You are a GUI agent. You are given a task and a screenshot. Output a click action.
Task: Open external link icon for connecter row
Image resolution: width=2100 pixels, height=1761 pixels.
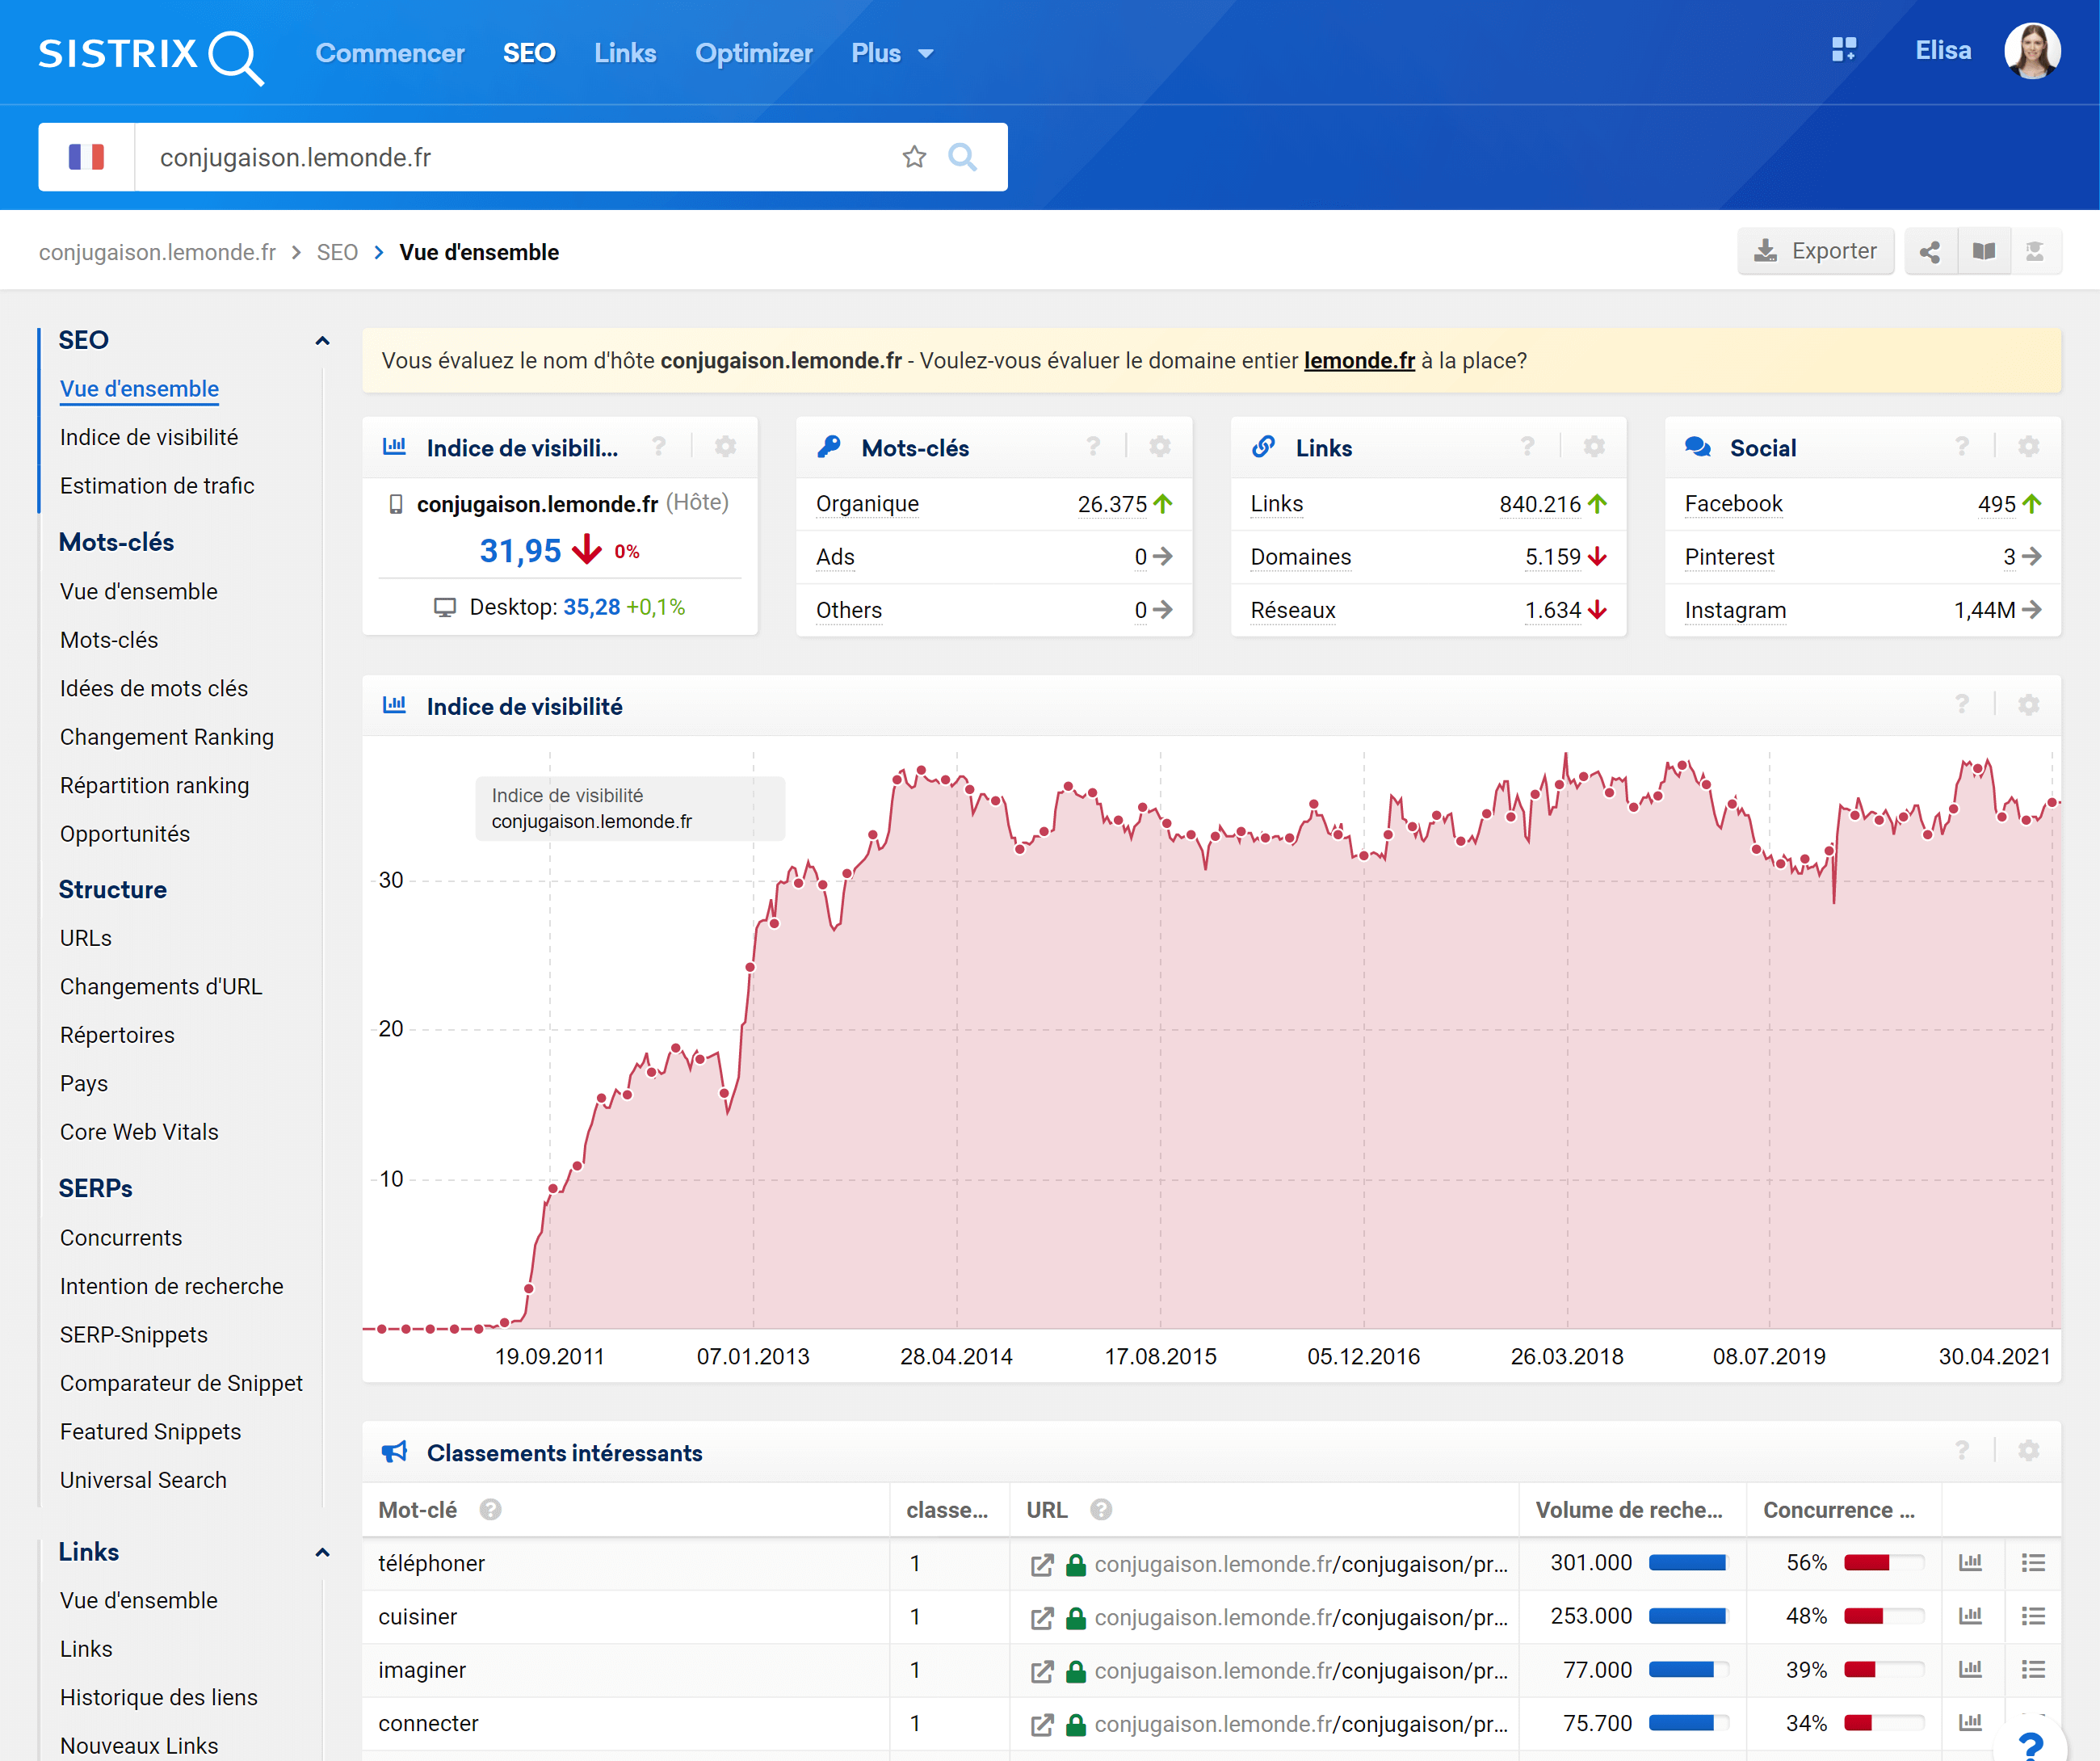[x=1041, y=1724]
